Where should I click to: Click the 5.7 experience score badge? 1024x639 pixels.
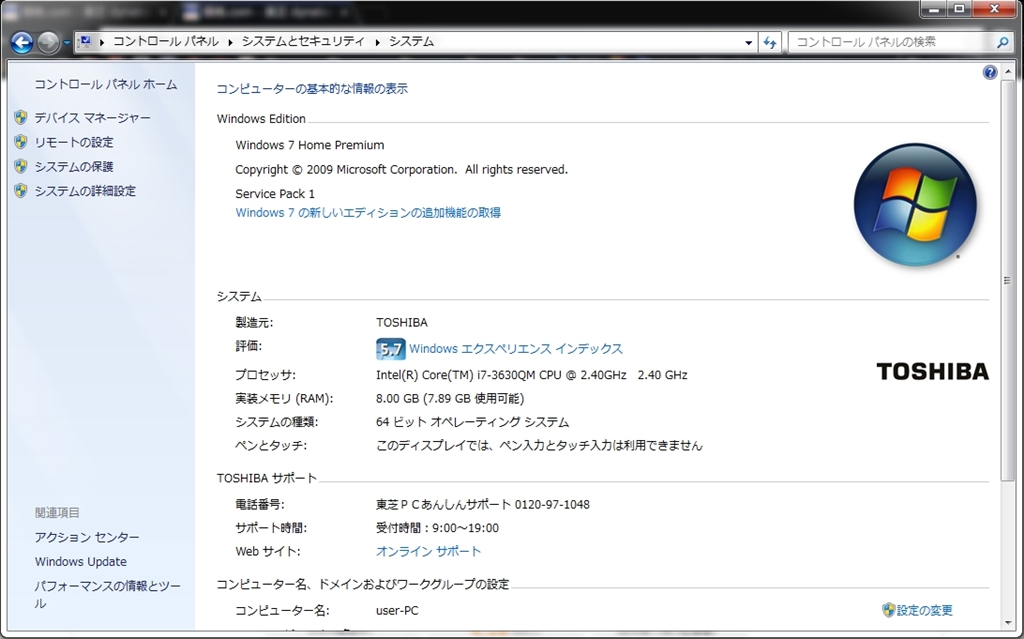tap(391, 349)
